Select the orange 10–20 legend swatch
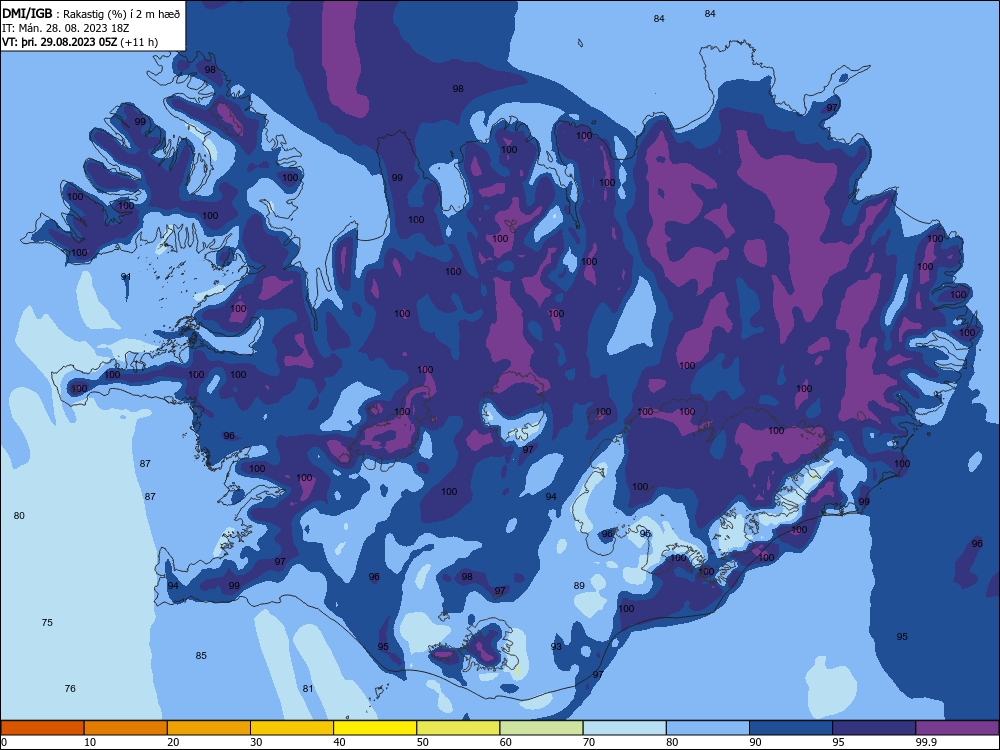 tap(126, 728)
